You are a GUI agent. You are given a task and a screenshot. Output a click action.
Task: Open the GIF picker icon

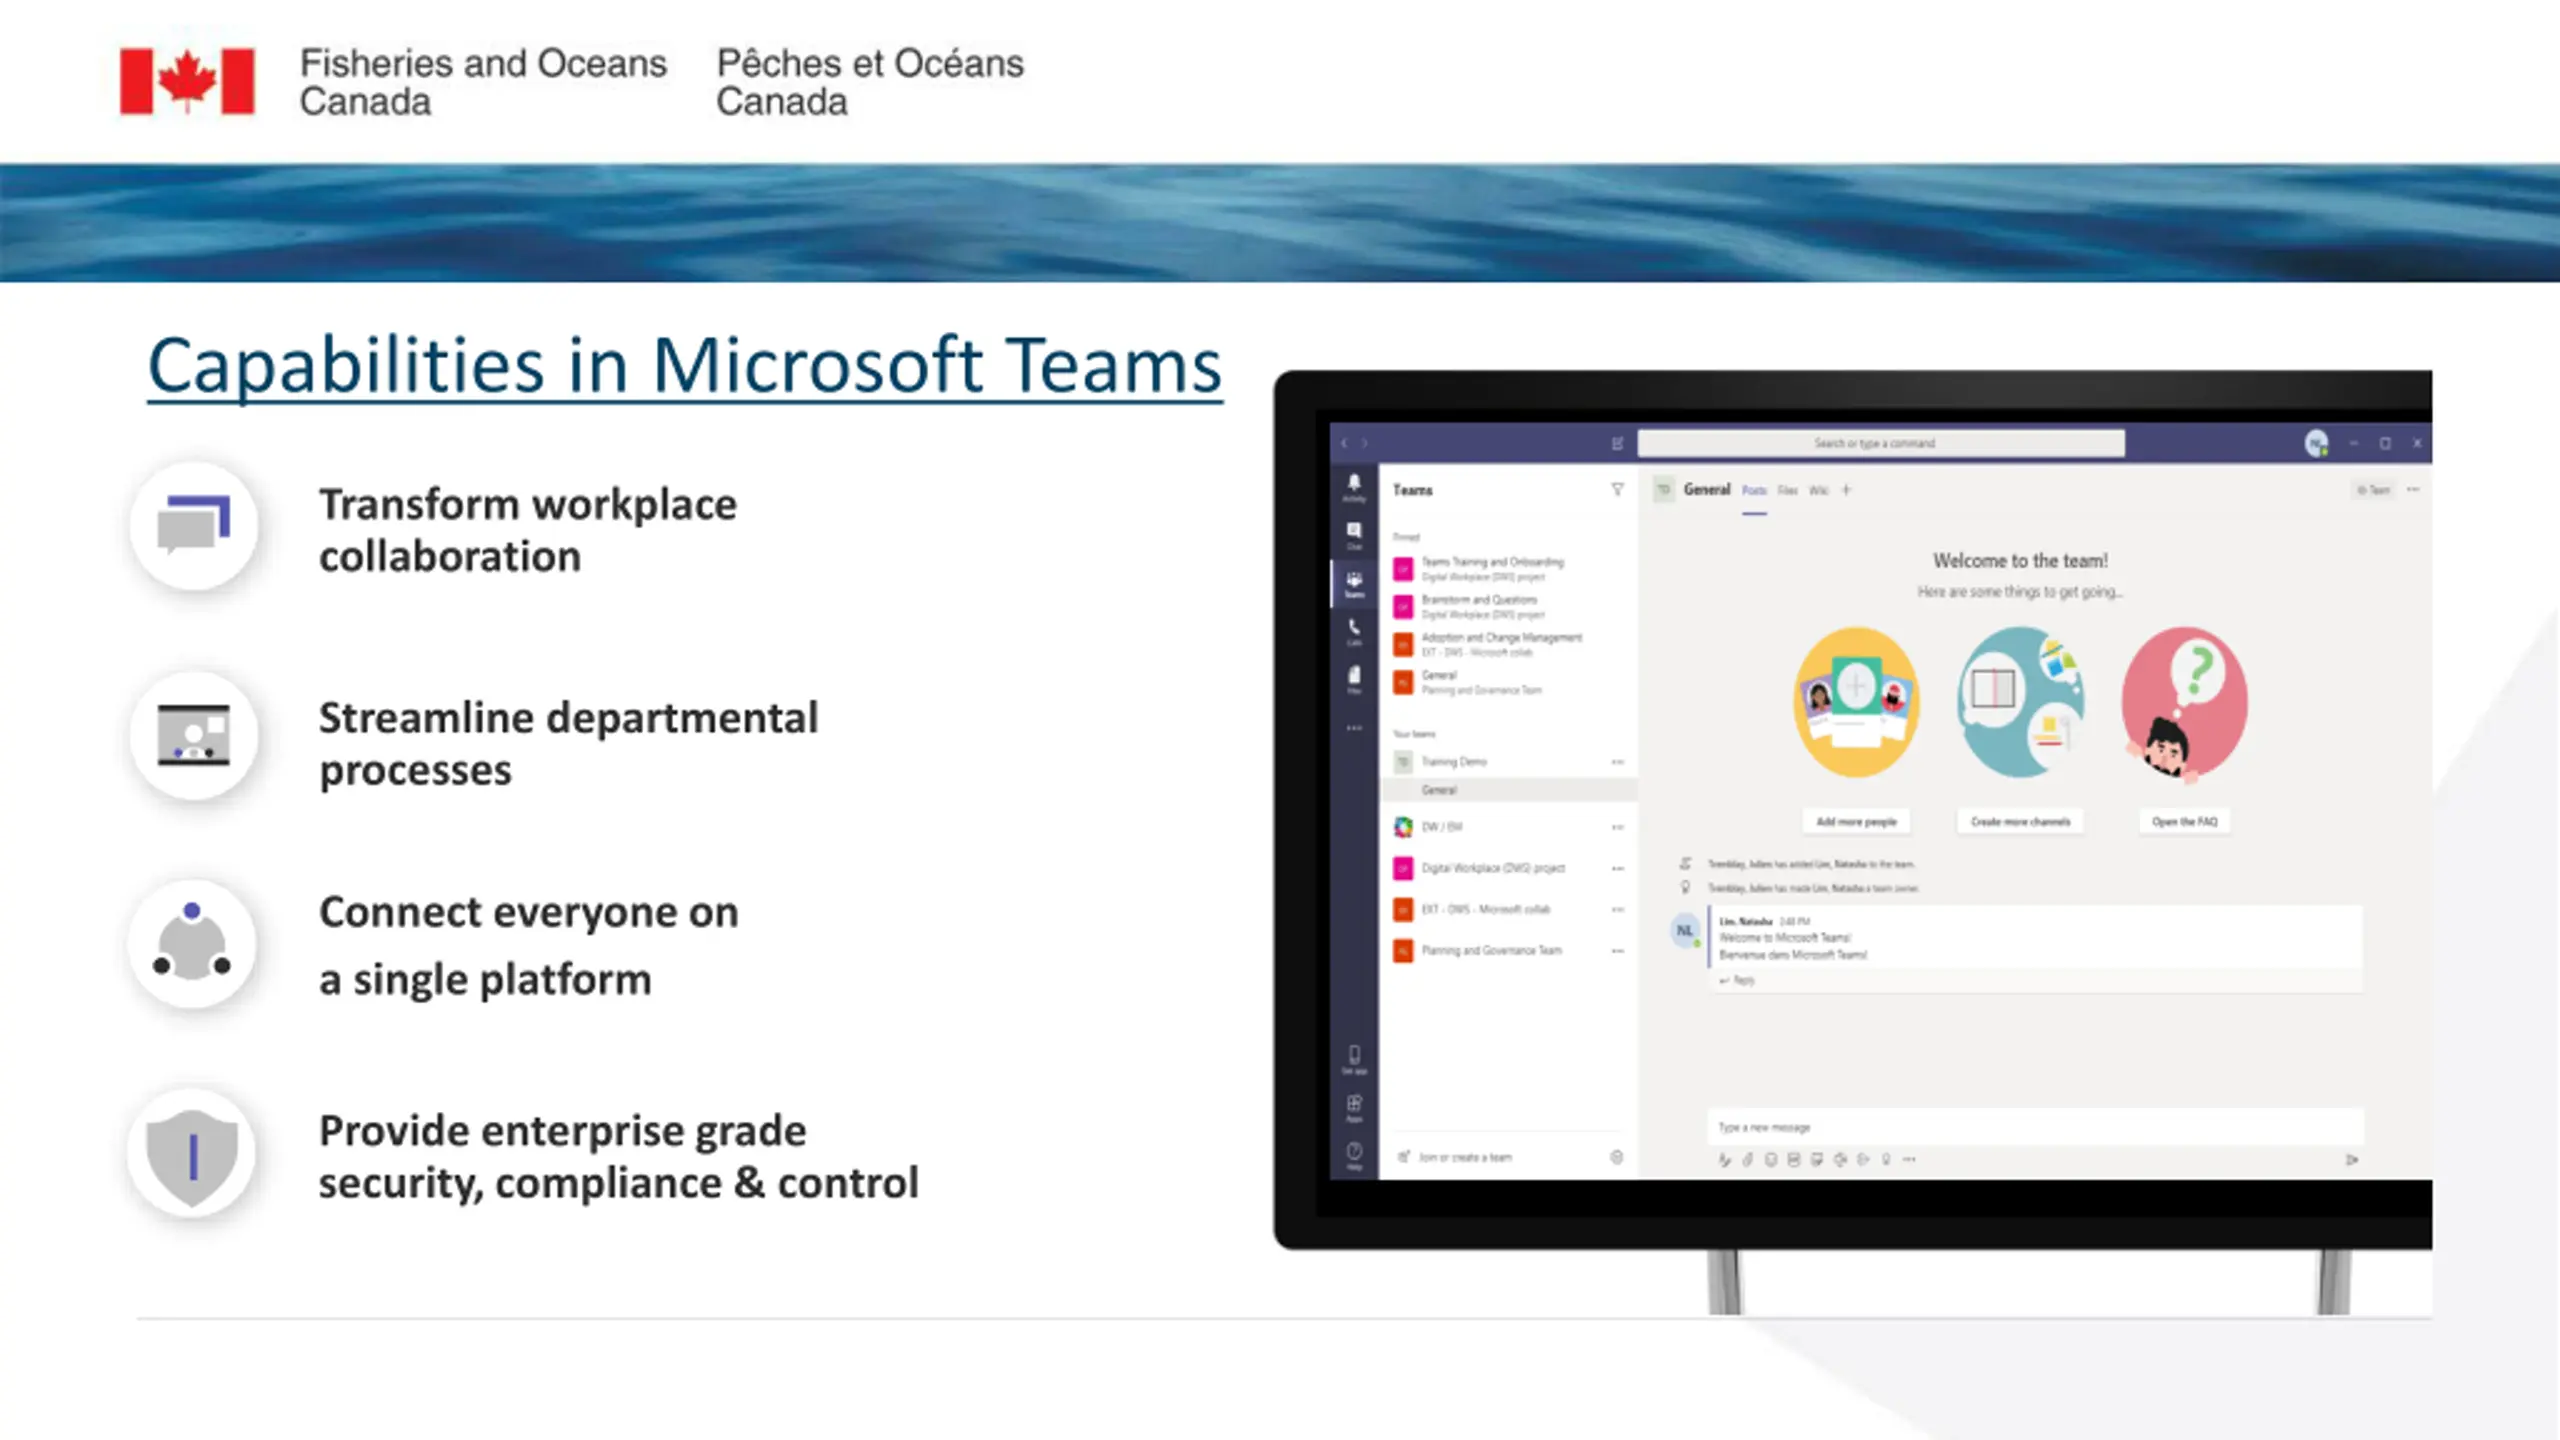point(1794,1160)
